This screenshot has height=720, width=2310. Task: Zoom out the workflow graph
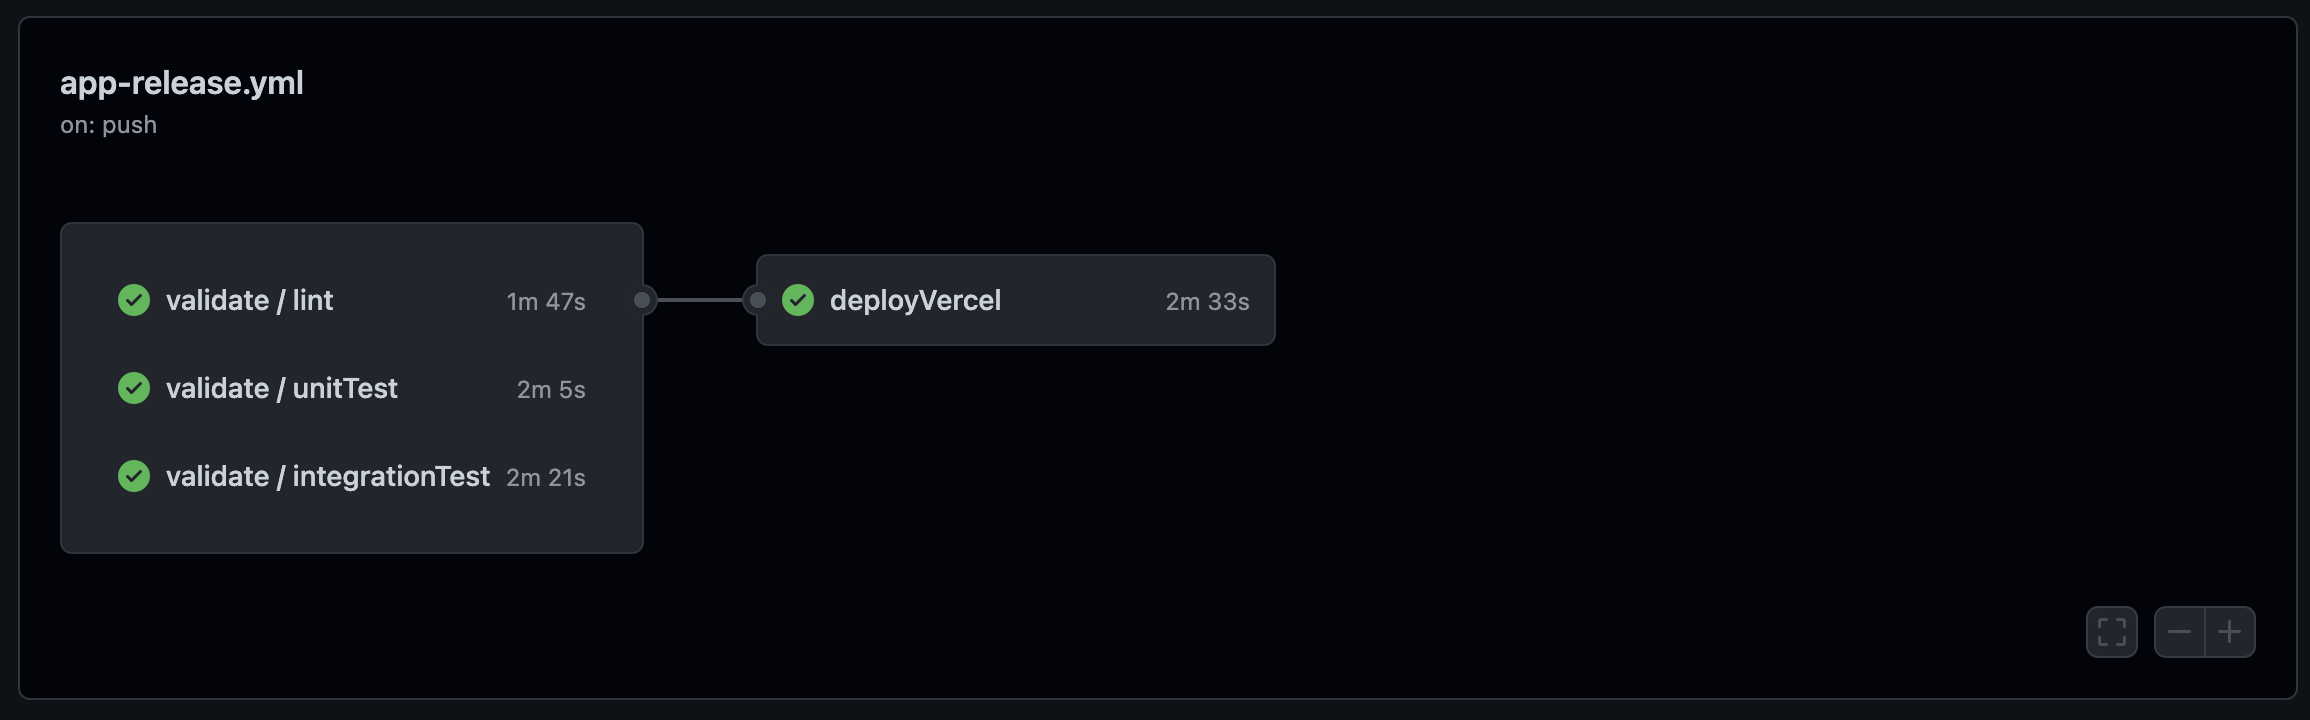pos(2179,632)
